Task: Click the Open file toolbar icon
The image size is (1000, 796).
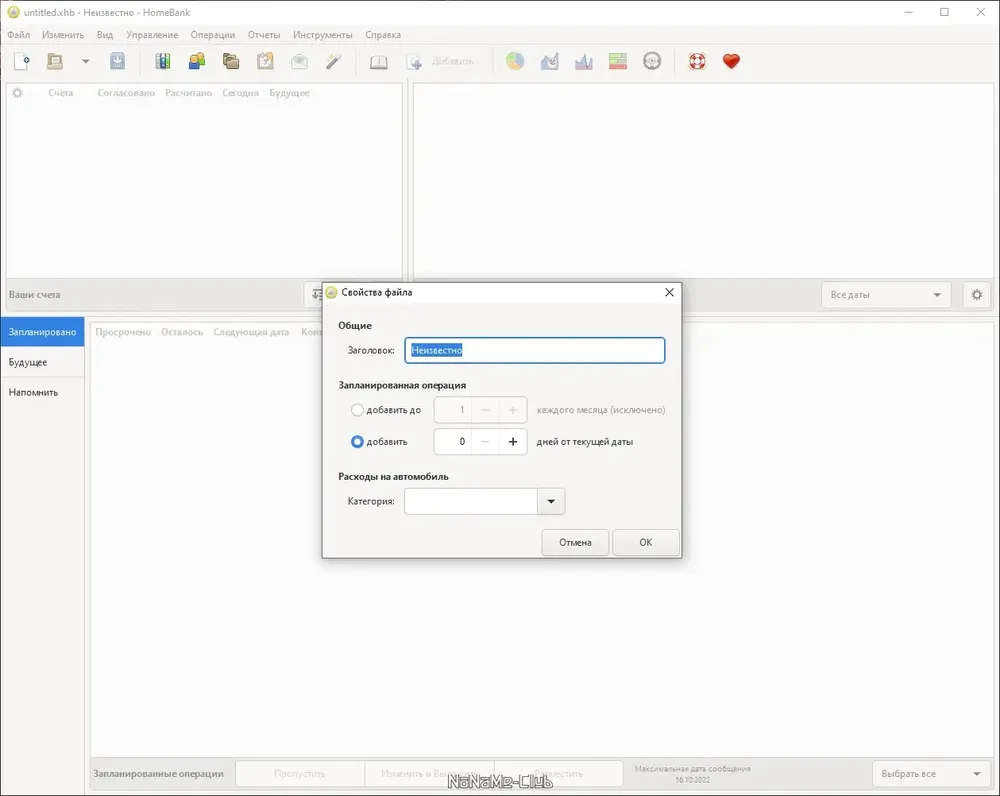Action: click(x=55, y=61)
